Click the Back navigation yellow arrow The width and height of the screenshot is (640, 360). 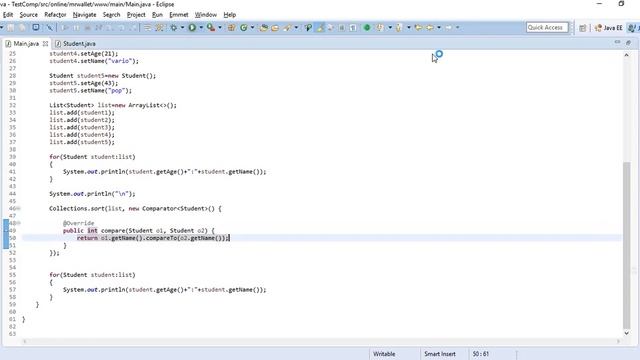[x=430, y=27]
